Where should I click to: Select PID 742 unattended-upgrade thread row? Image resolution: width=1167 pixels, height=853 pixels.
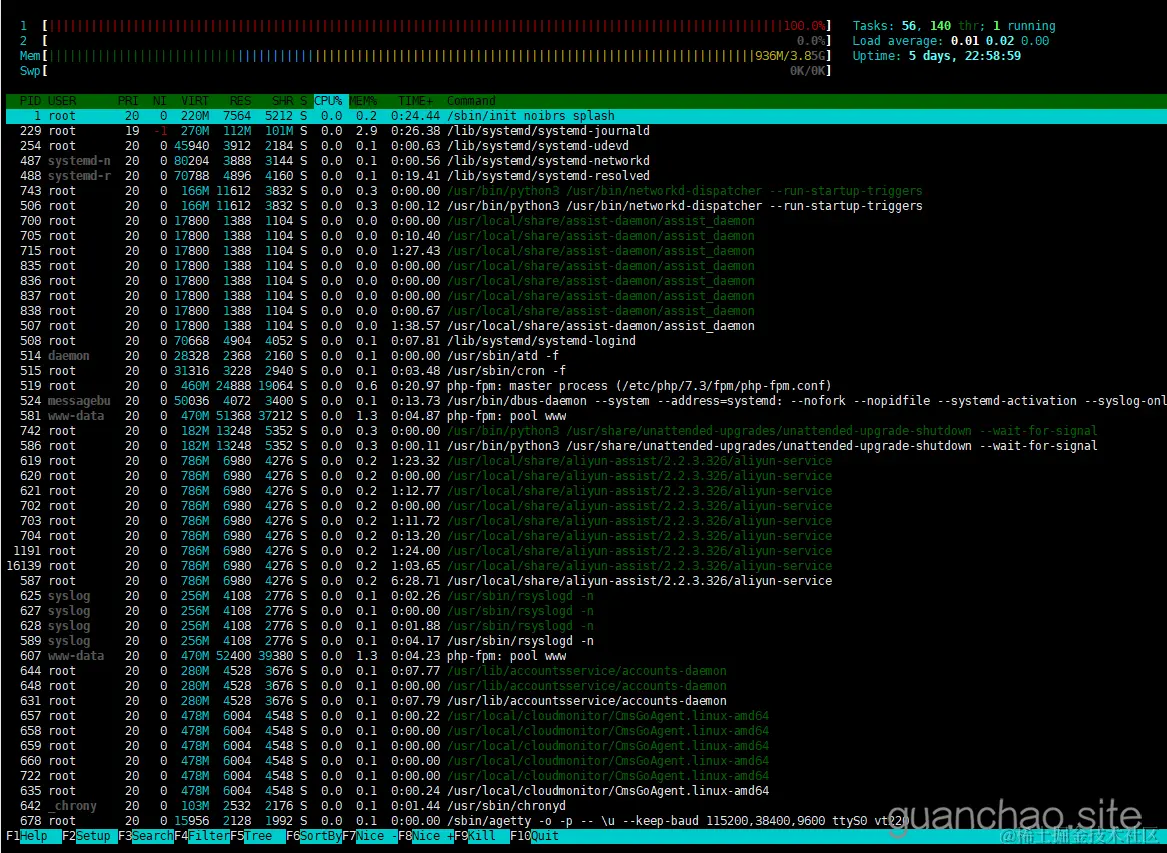(586, 431)
